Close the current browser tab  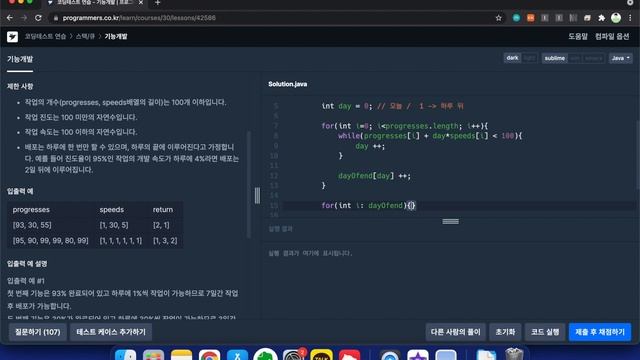tap(140, 3)
